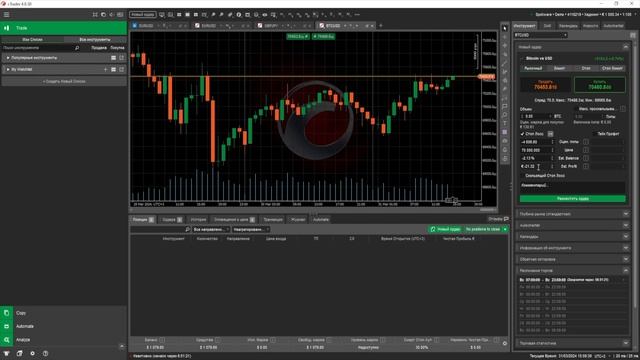Click the green New Order button in positions panel
The height and width of the screenshot is (360, 640).
pyautogui.click(x=445, y=229)
